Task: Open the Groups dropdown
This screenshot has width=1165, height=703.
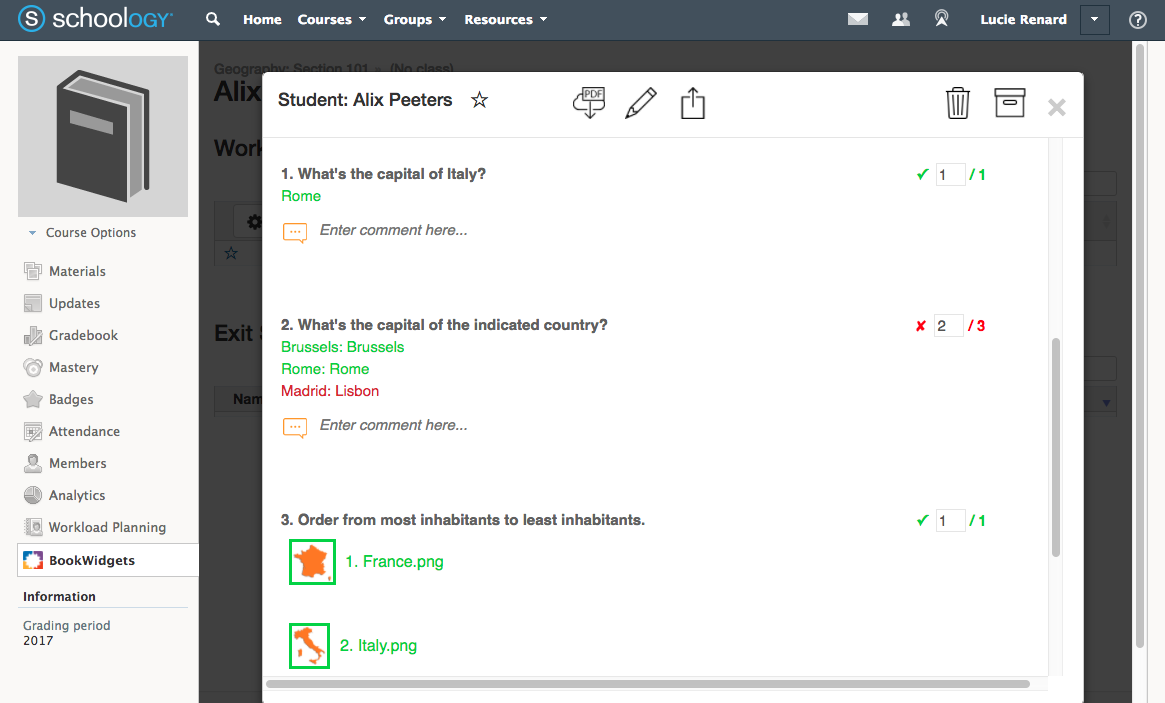Action: tap(414, 19)
